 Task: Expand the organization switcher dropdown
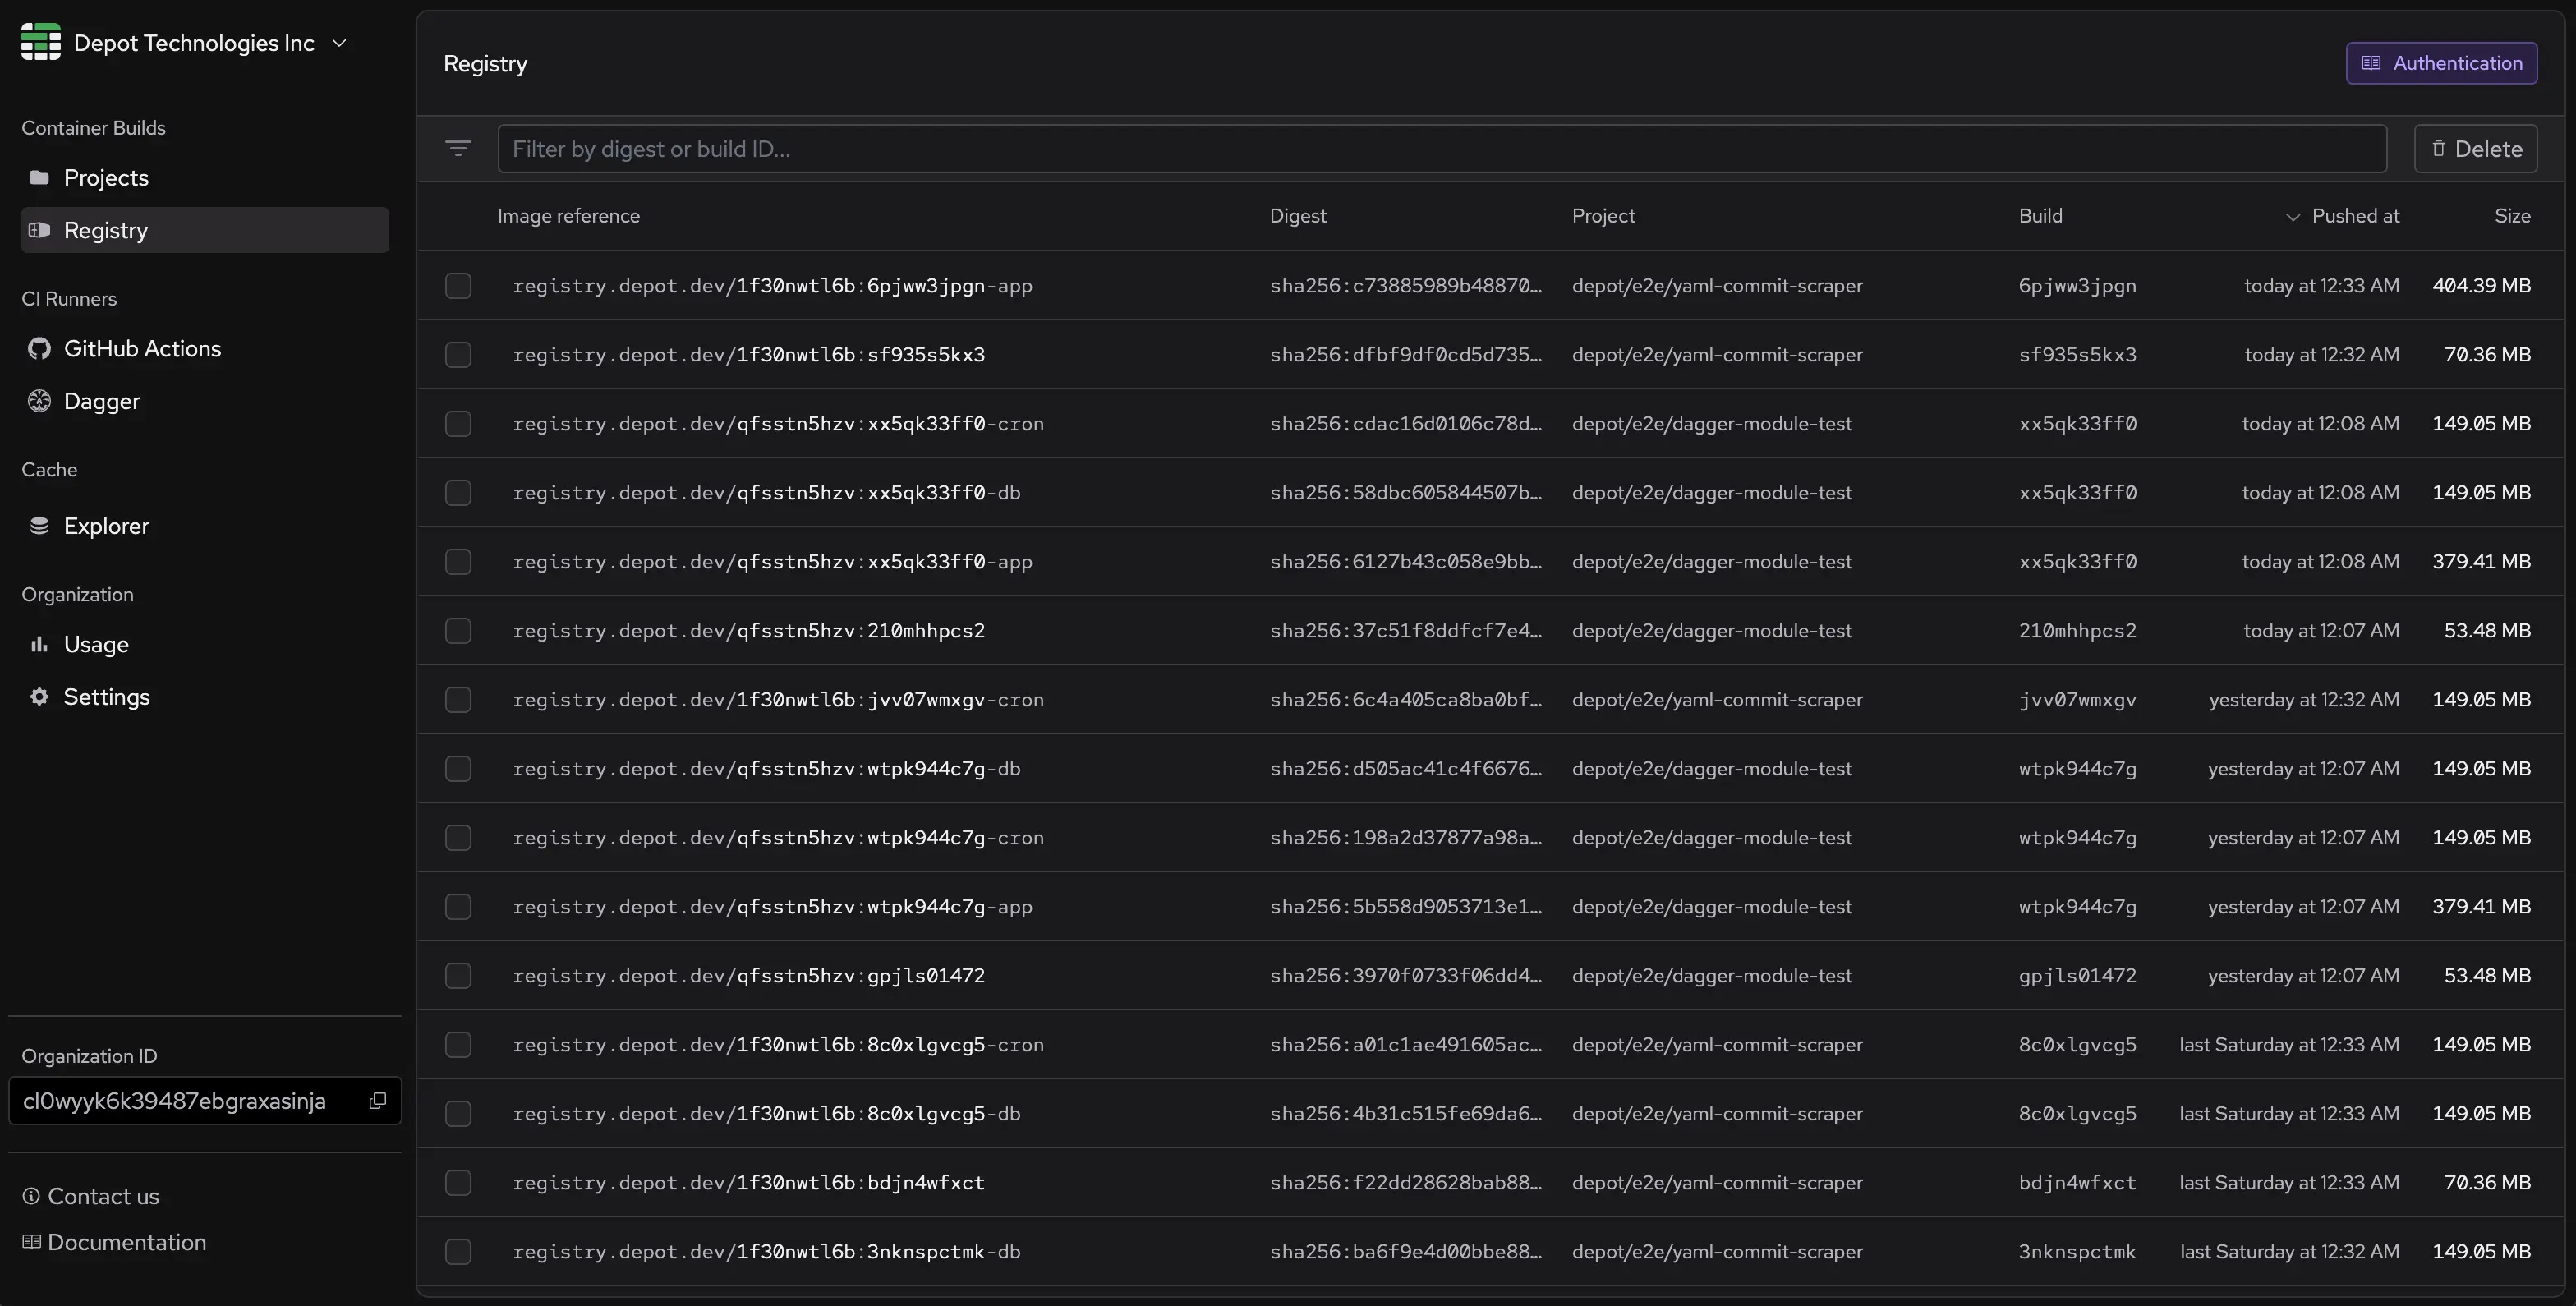[x=340, y=42]
